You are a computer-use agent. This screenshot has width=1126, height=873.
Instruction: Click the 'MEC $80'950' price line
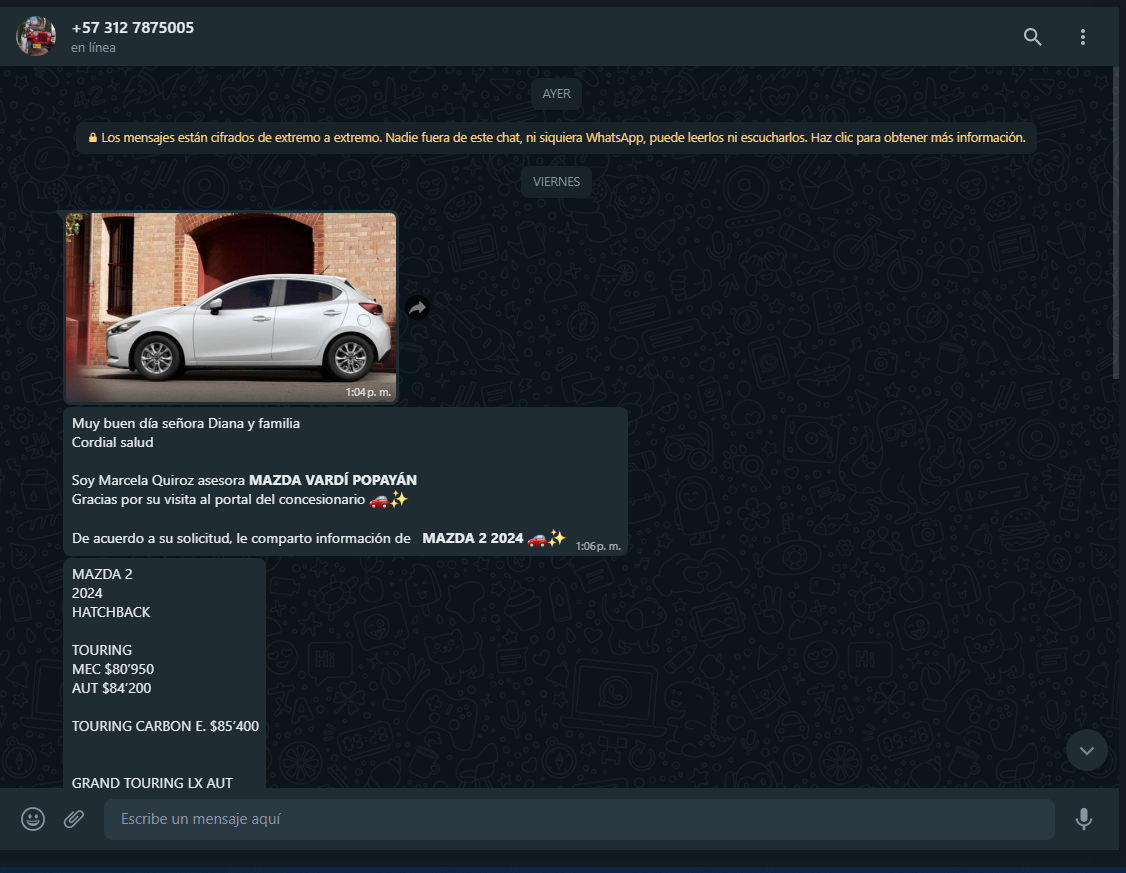(113, 669)
